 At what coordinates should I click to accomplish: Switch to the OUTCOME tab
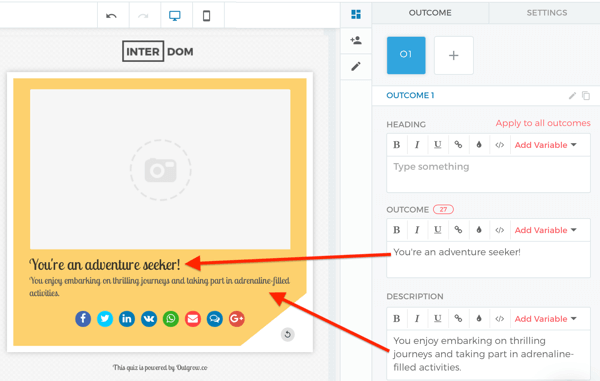coord(430,13)
